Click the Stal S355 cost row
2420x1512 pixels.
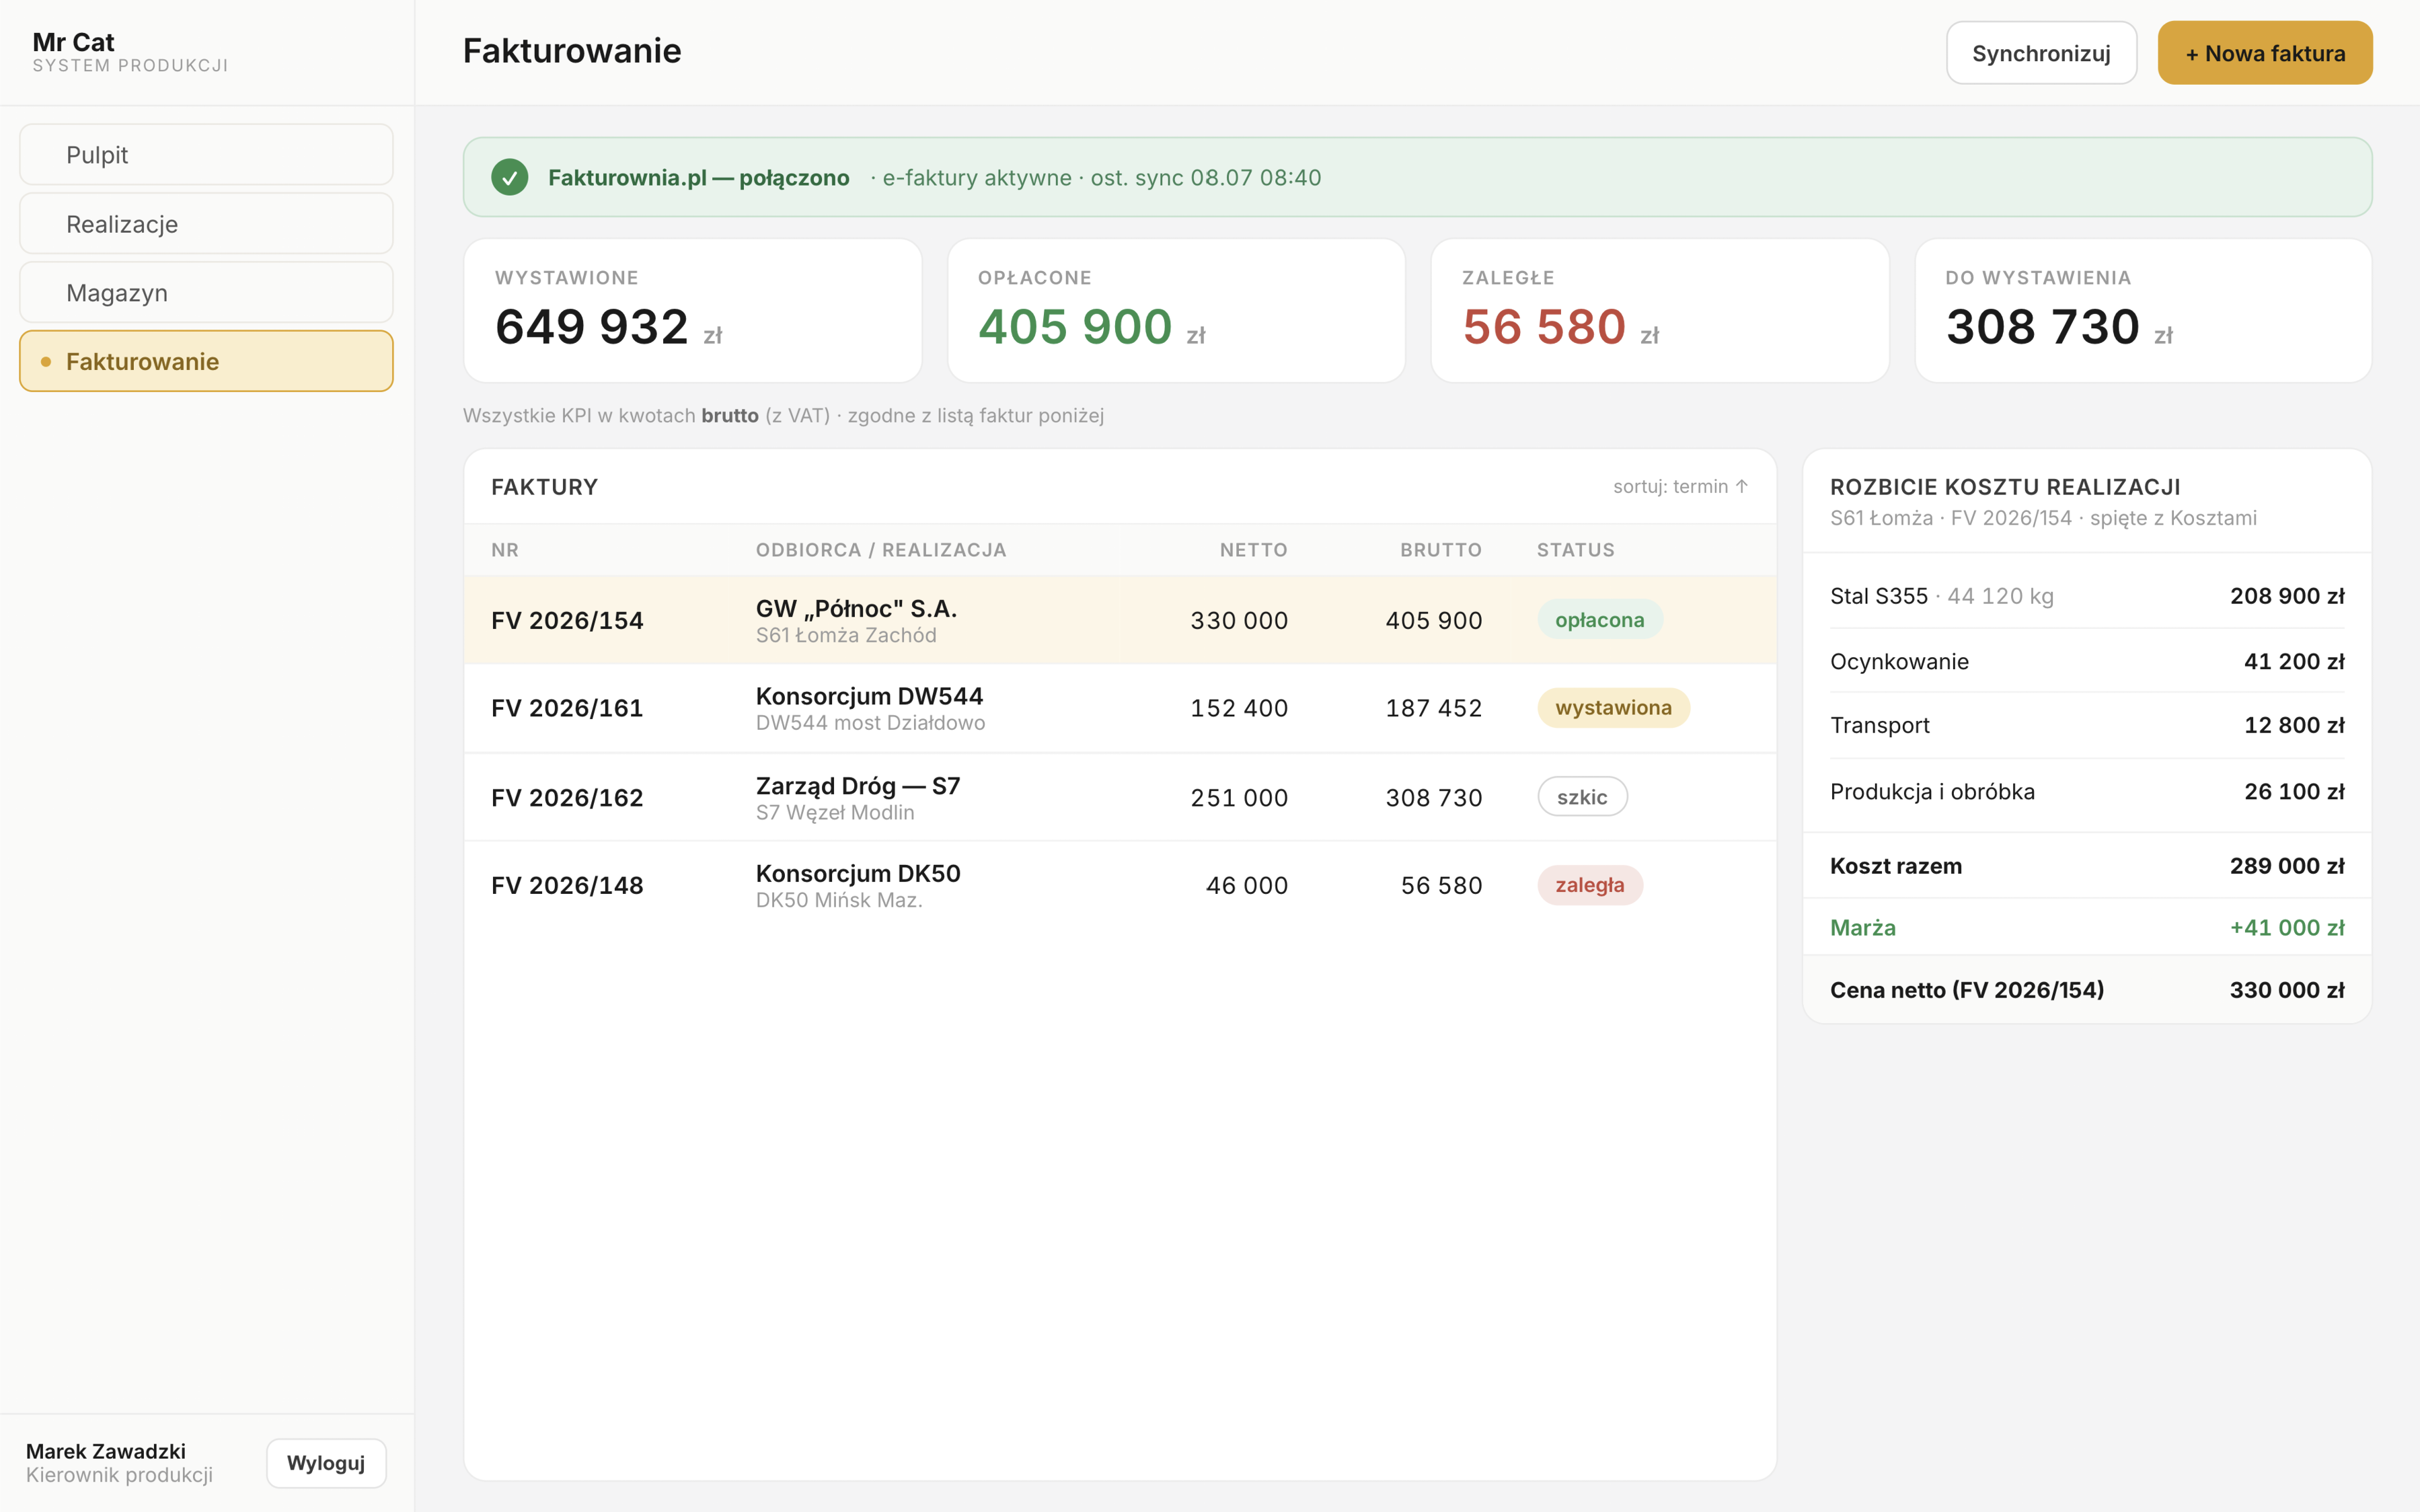tap(2087, 596)
